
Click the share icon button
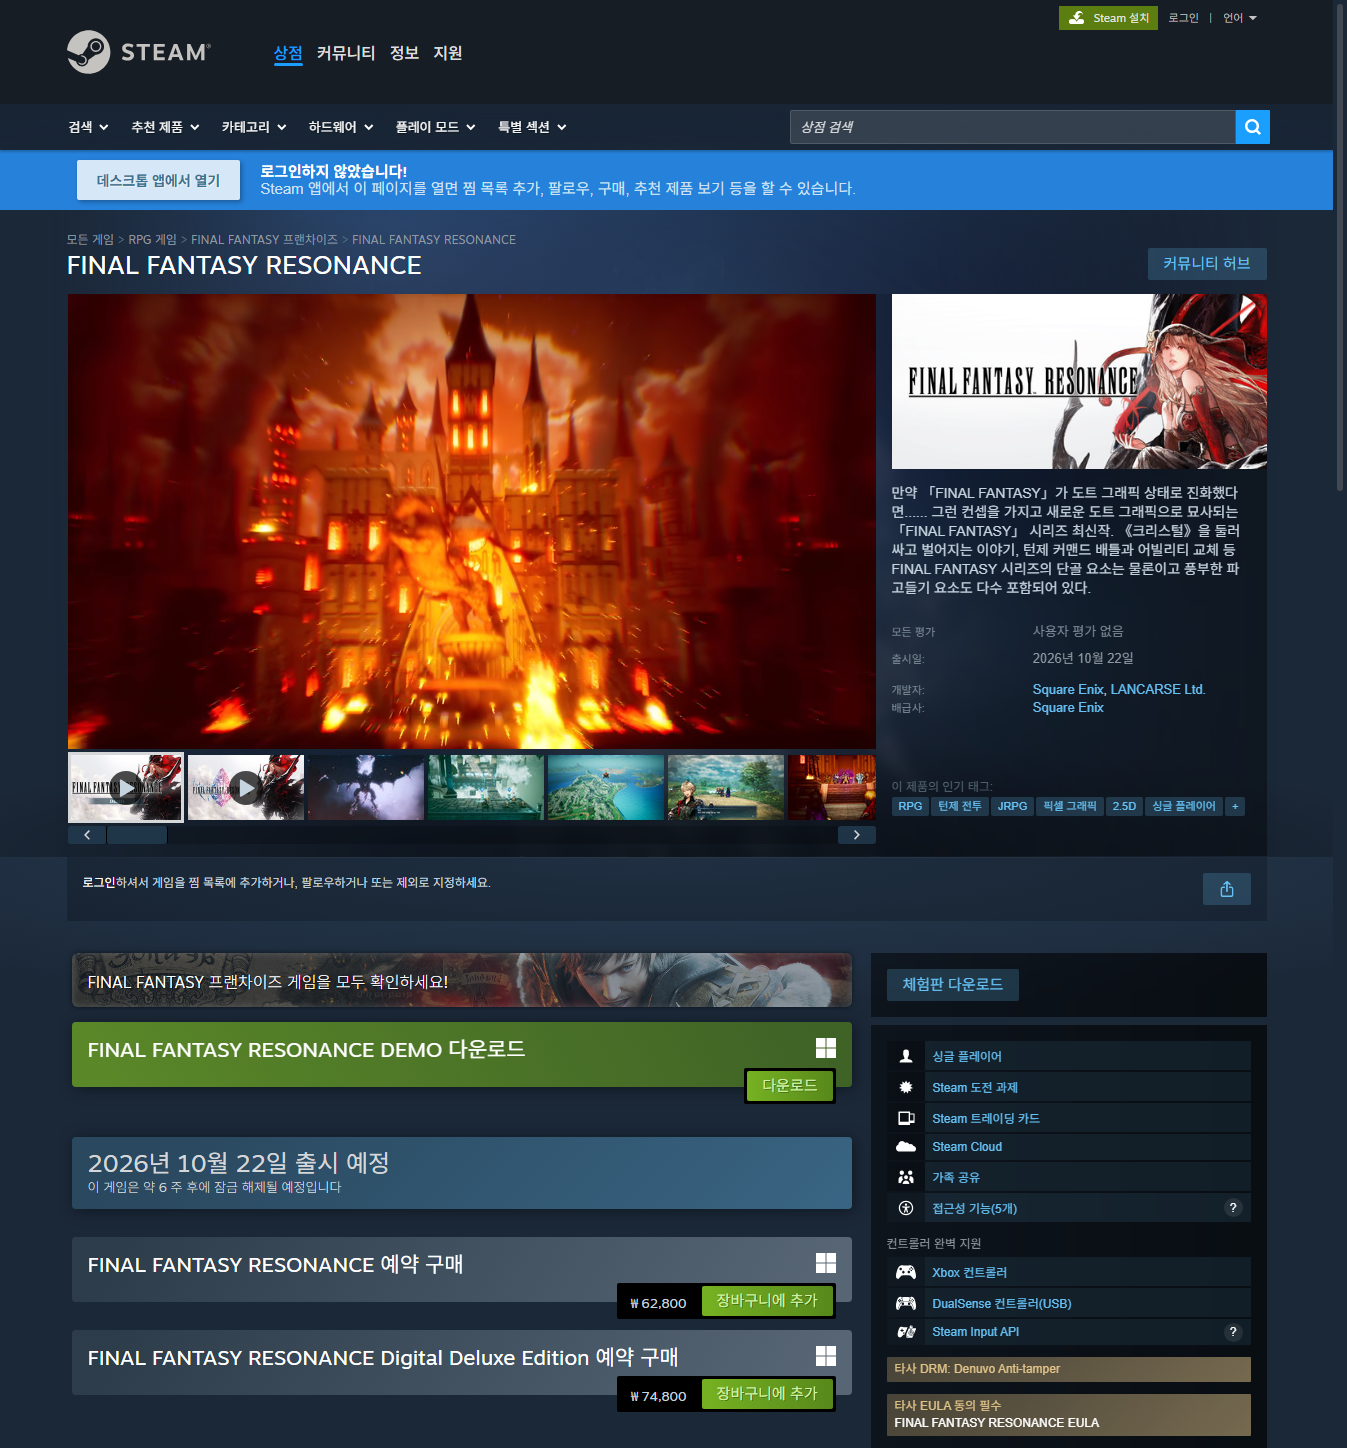(x=1227, y=889)
